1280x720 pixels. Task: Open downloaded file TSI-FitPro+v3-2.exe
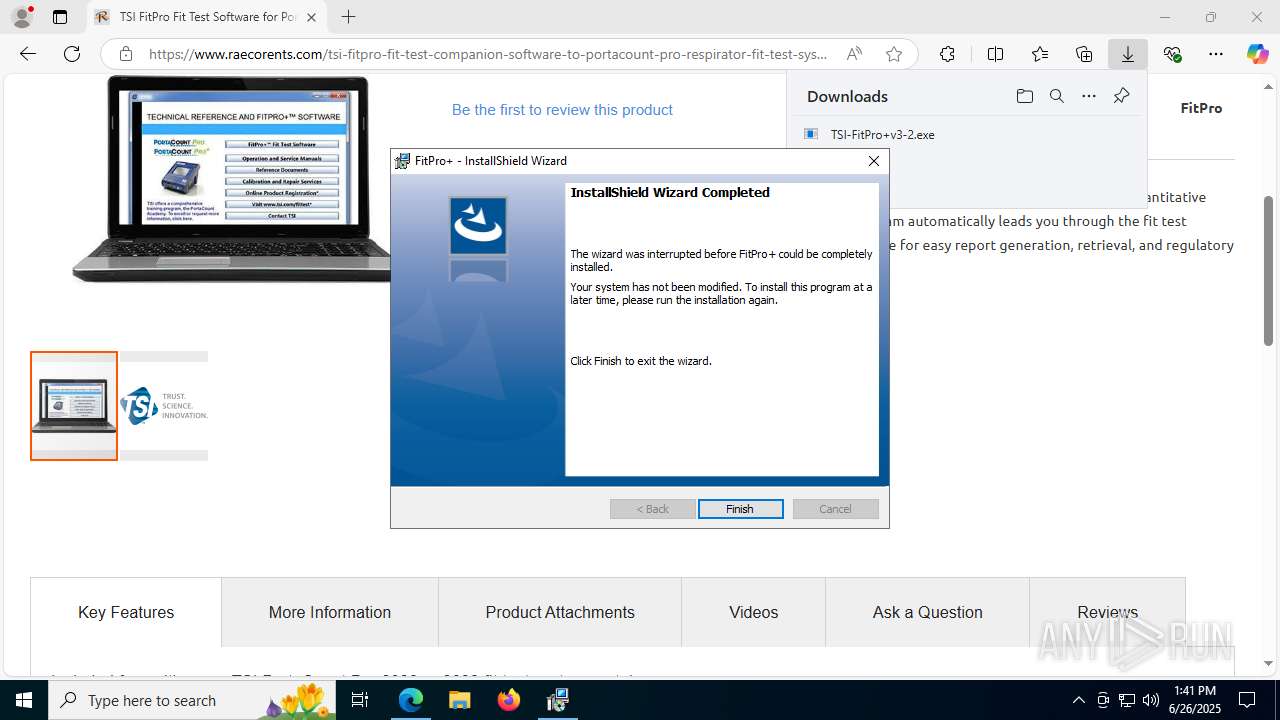point(882,134)
